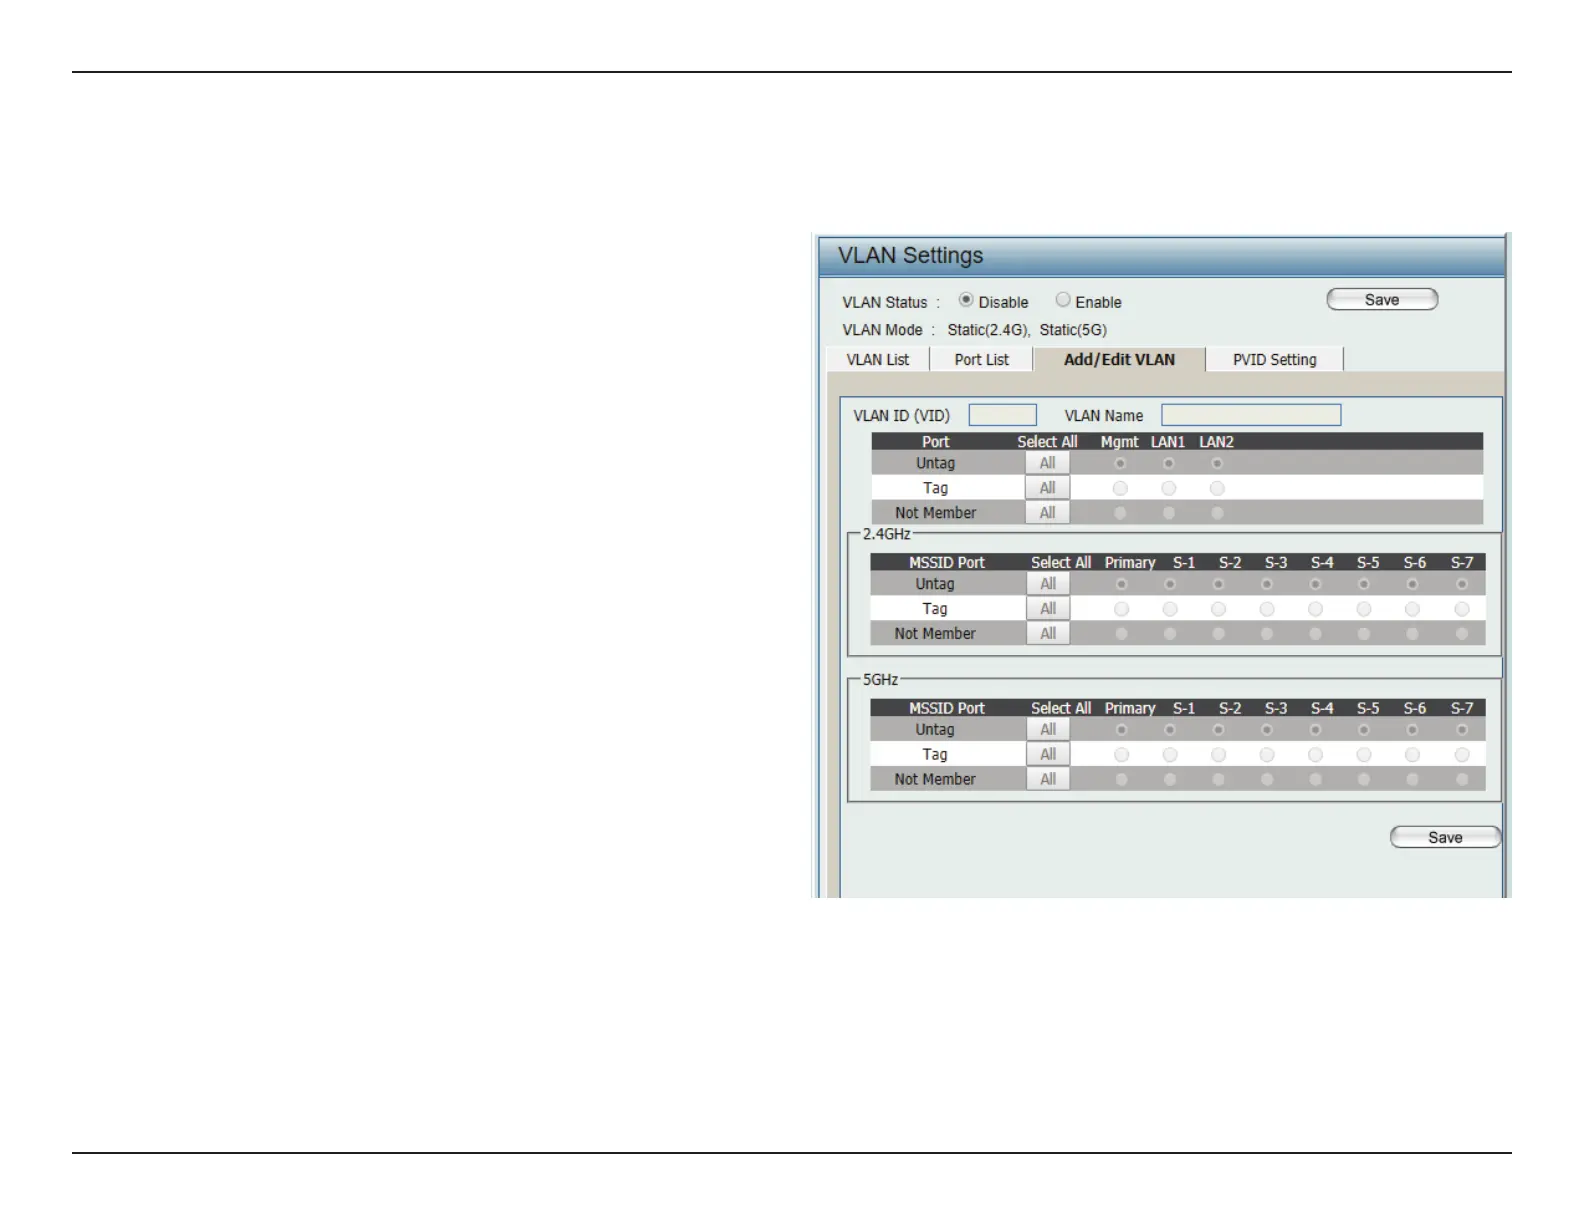
Task: Set 2.4GHz Primary MSSID to Untag
Action: click(1121, 584)
